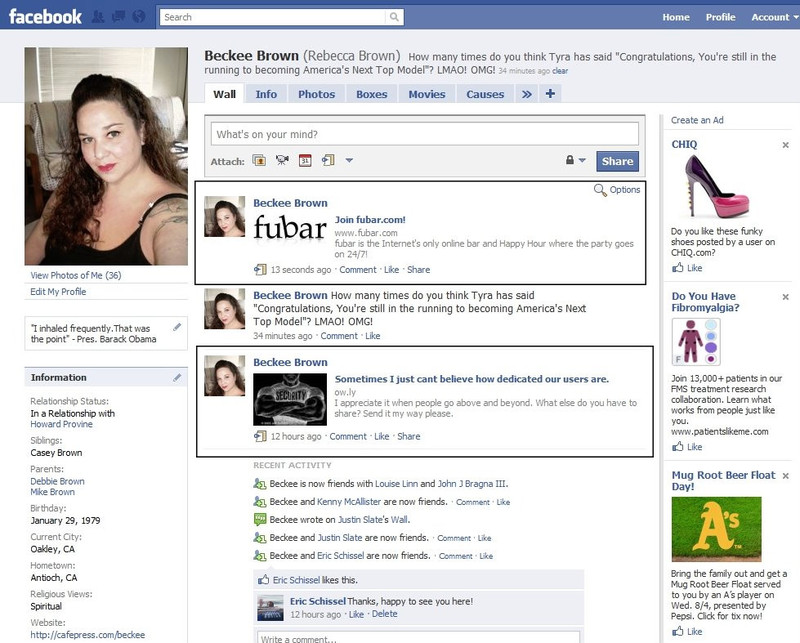The image size is (800, 643).
Task: Share the fubar post
Action: pyautogui.click(x=418, y=270)
